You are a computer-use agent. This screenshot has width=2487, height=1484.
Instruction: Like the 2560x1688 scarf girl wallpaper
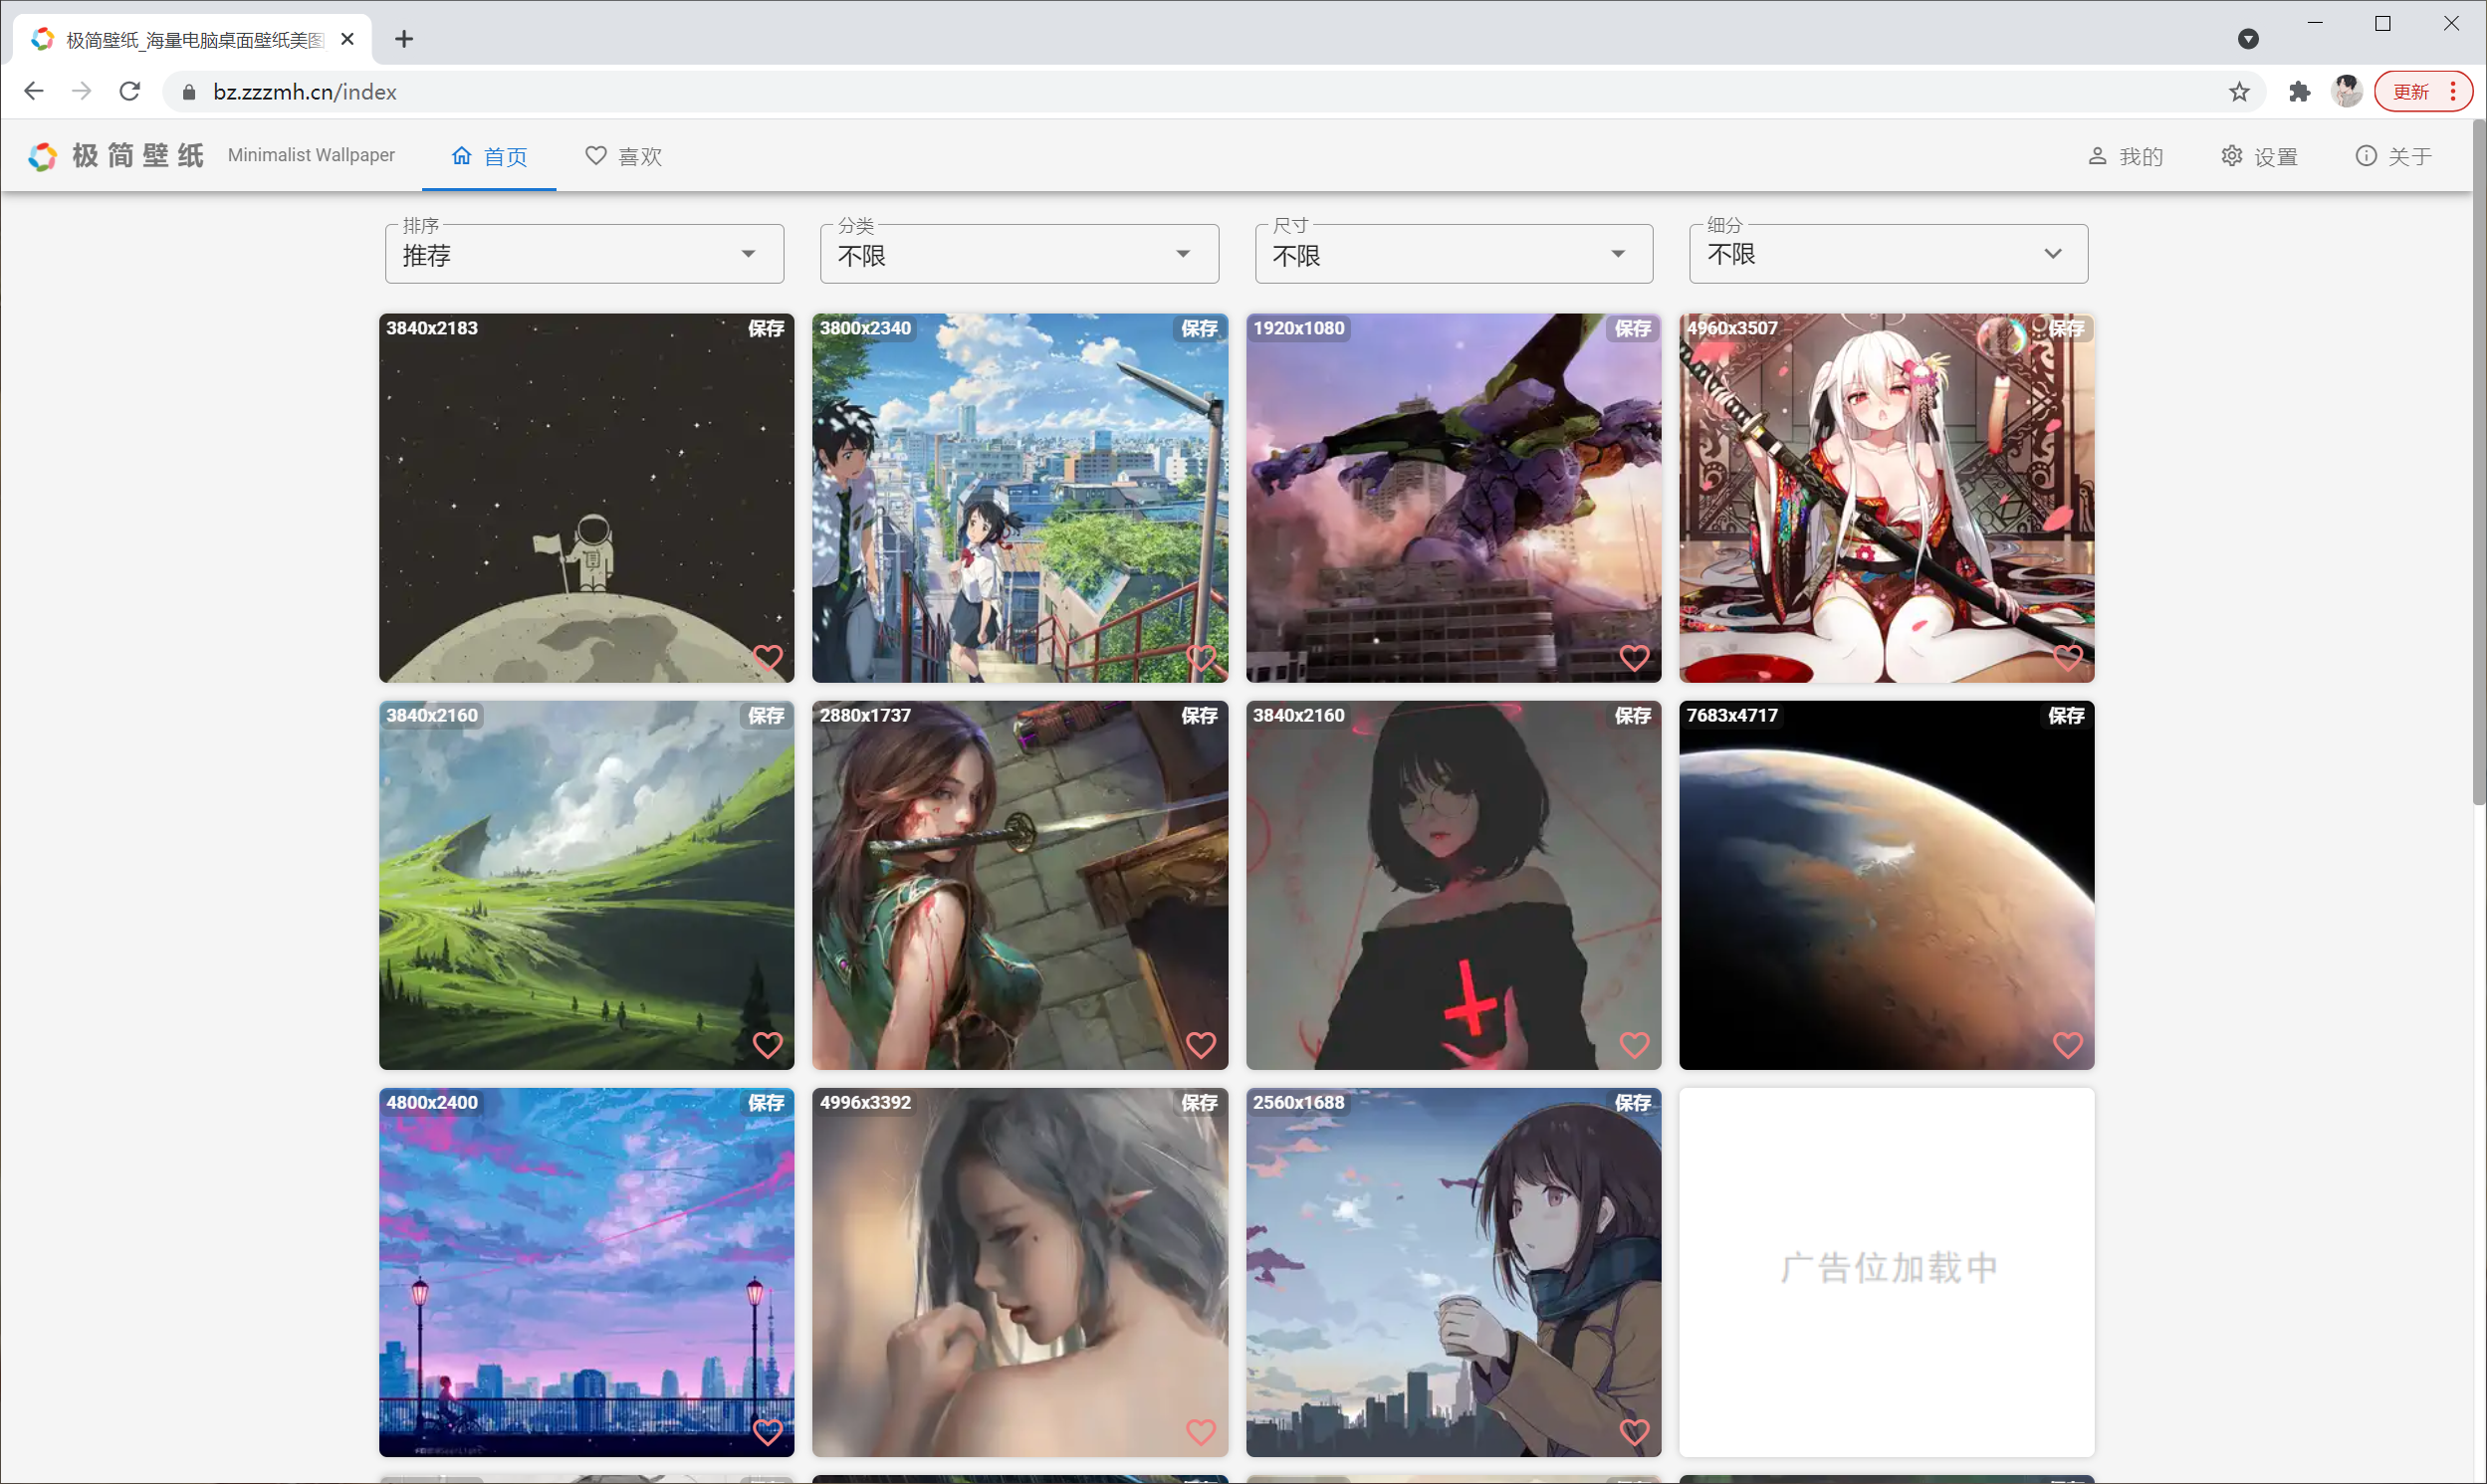1634,1432
